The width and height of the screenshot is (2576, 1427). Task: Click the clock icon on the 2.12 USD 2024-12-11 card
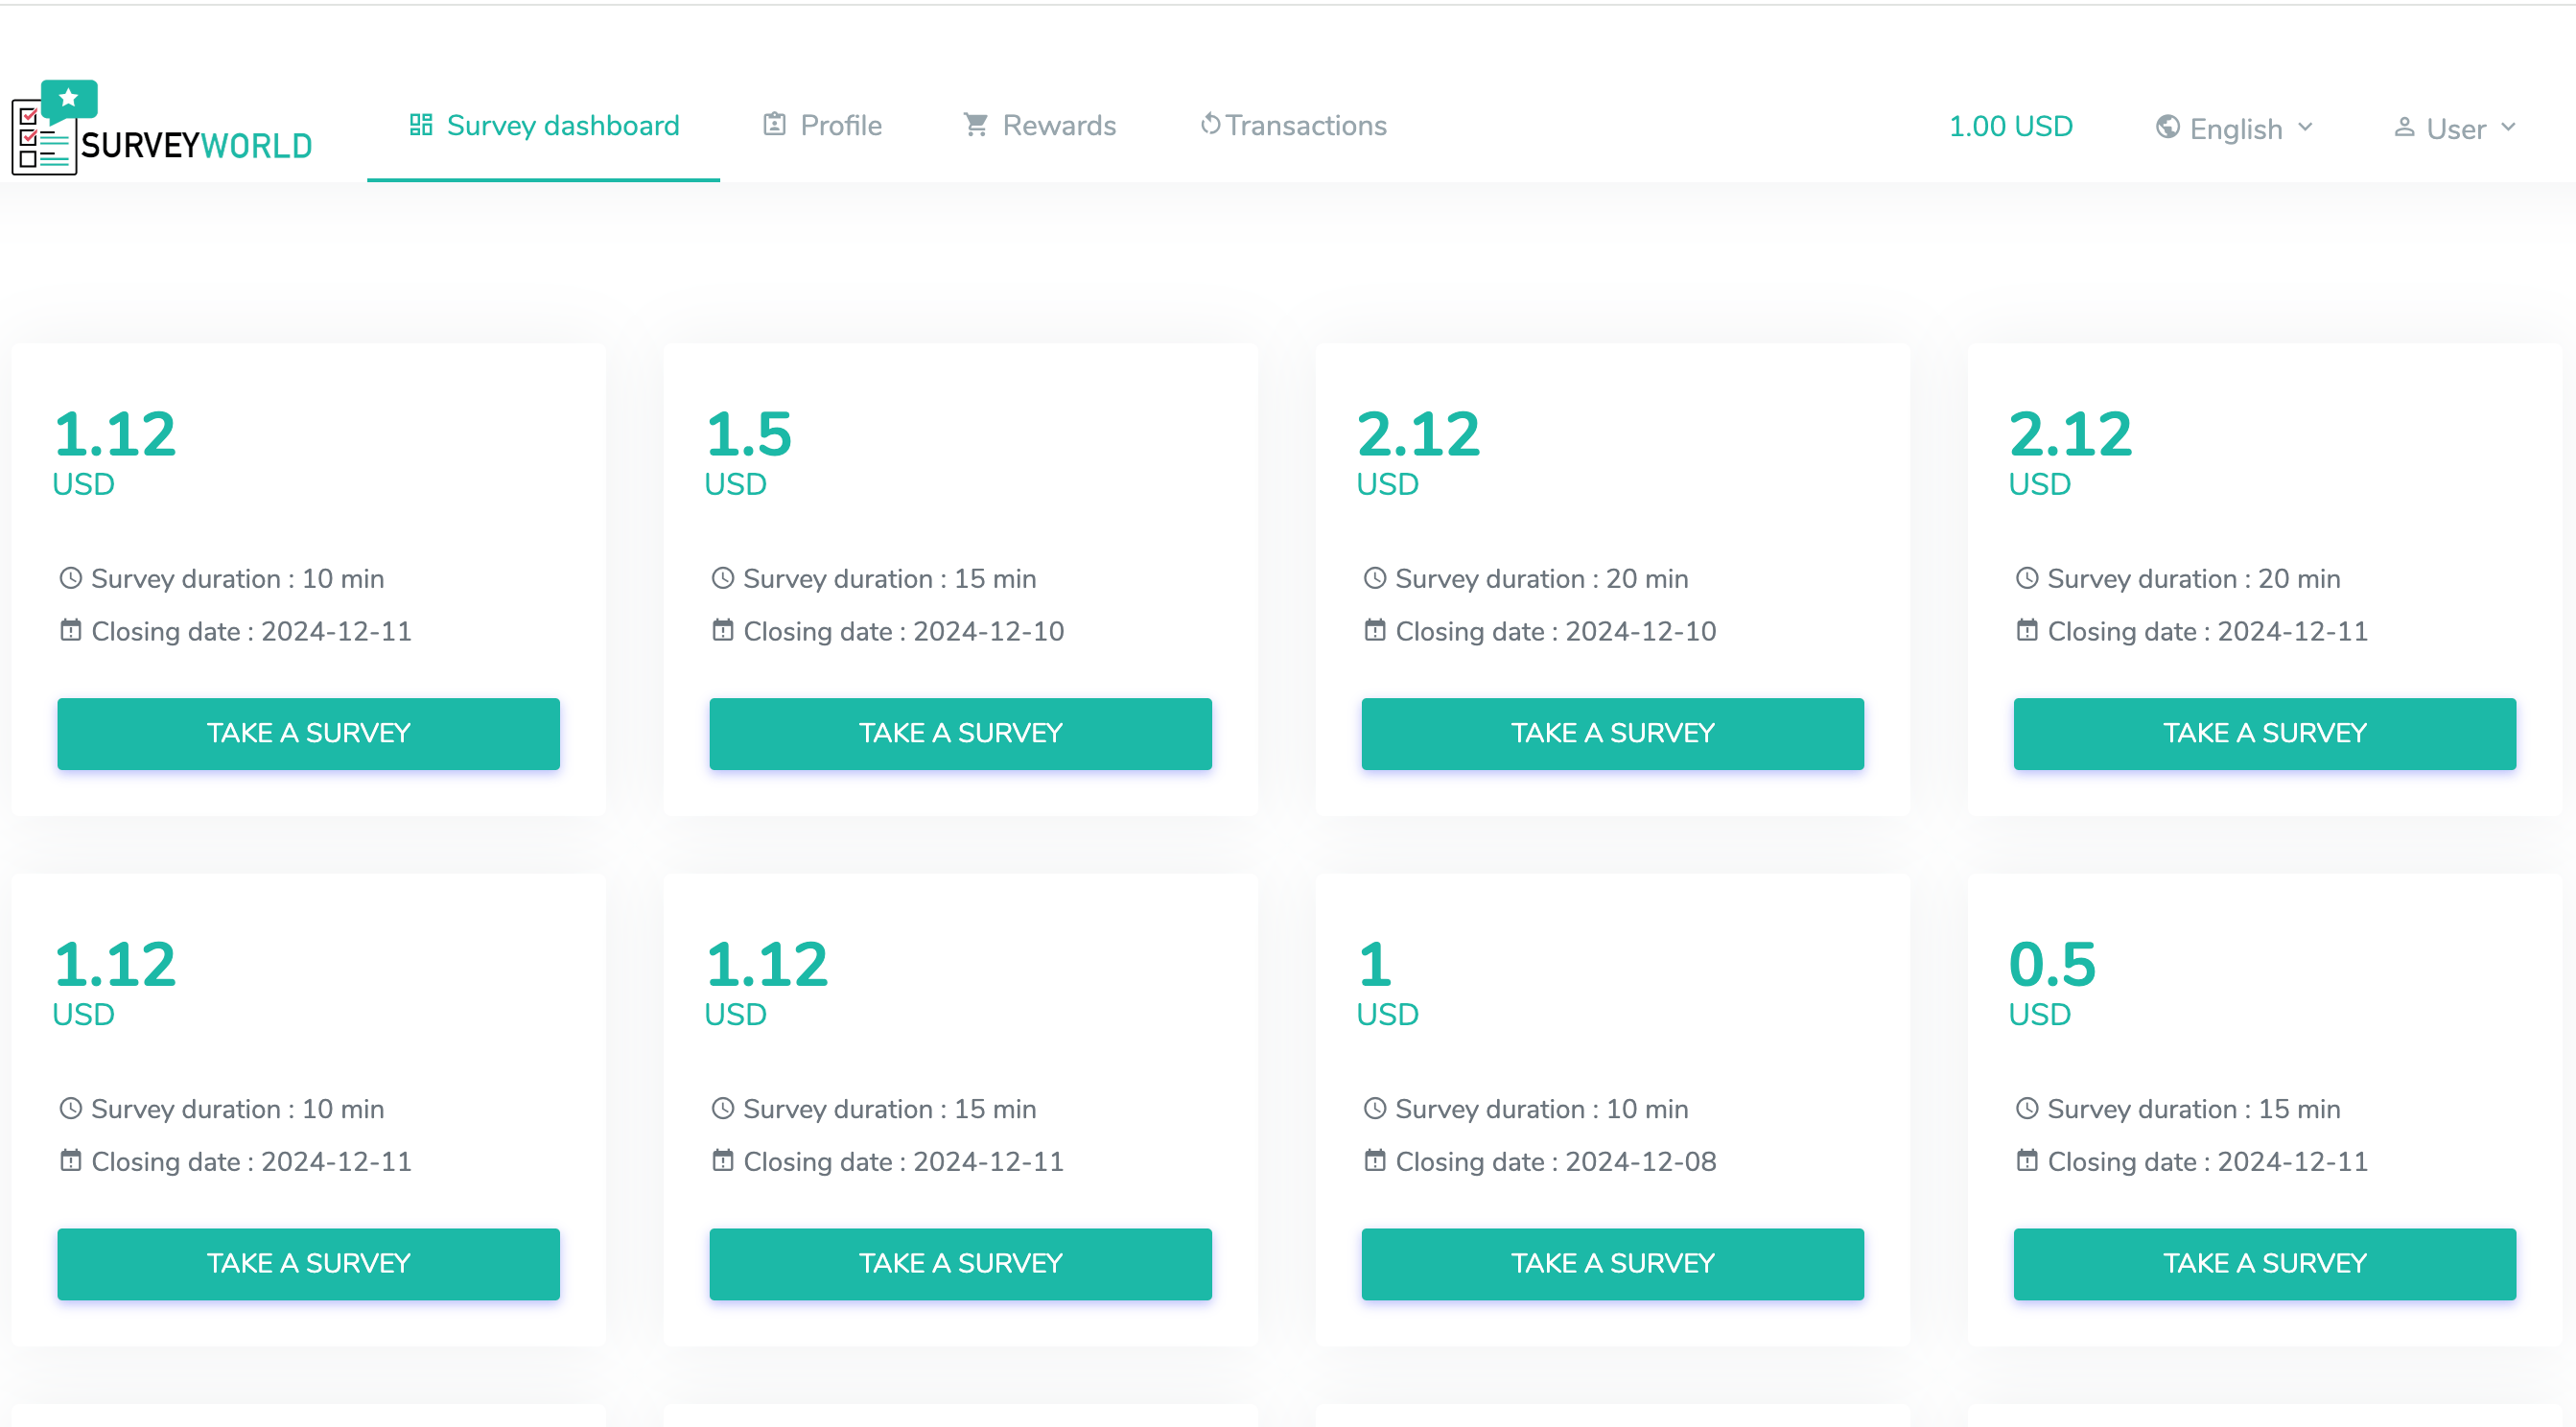(2027, 578)
